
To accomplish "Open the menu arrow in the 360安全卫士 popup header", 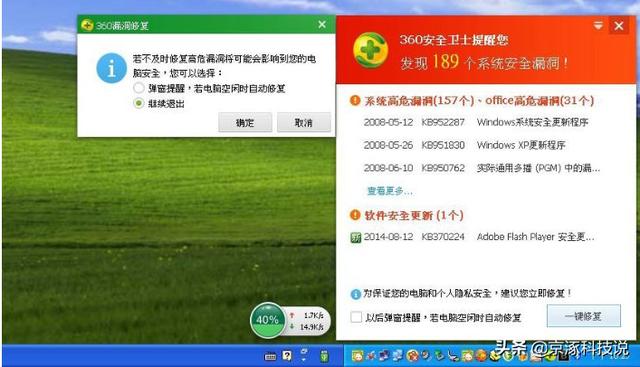I will (598, 26).
